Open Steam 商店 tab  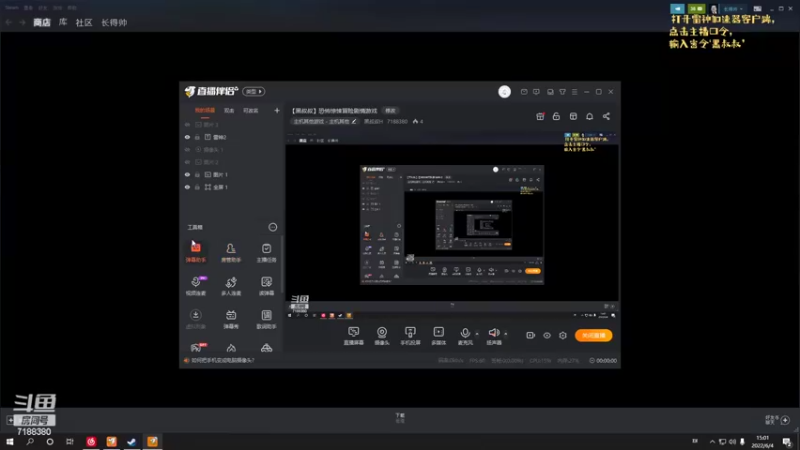tap(42, 22)
